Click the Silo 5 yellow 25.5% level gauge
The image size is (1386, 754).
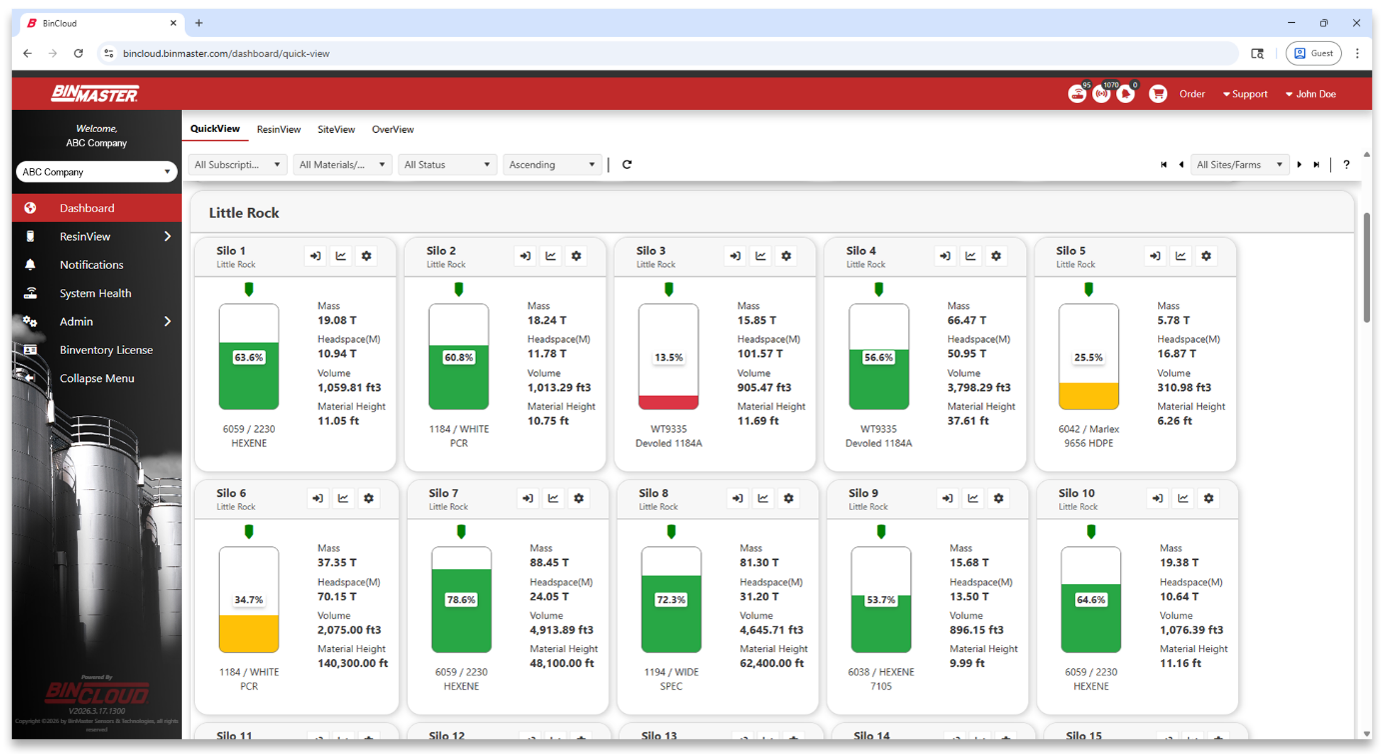click(1089, 357)
